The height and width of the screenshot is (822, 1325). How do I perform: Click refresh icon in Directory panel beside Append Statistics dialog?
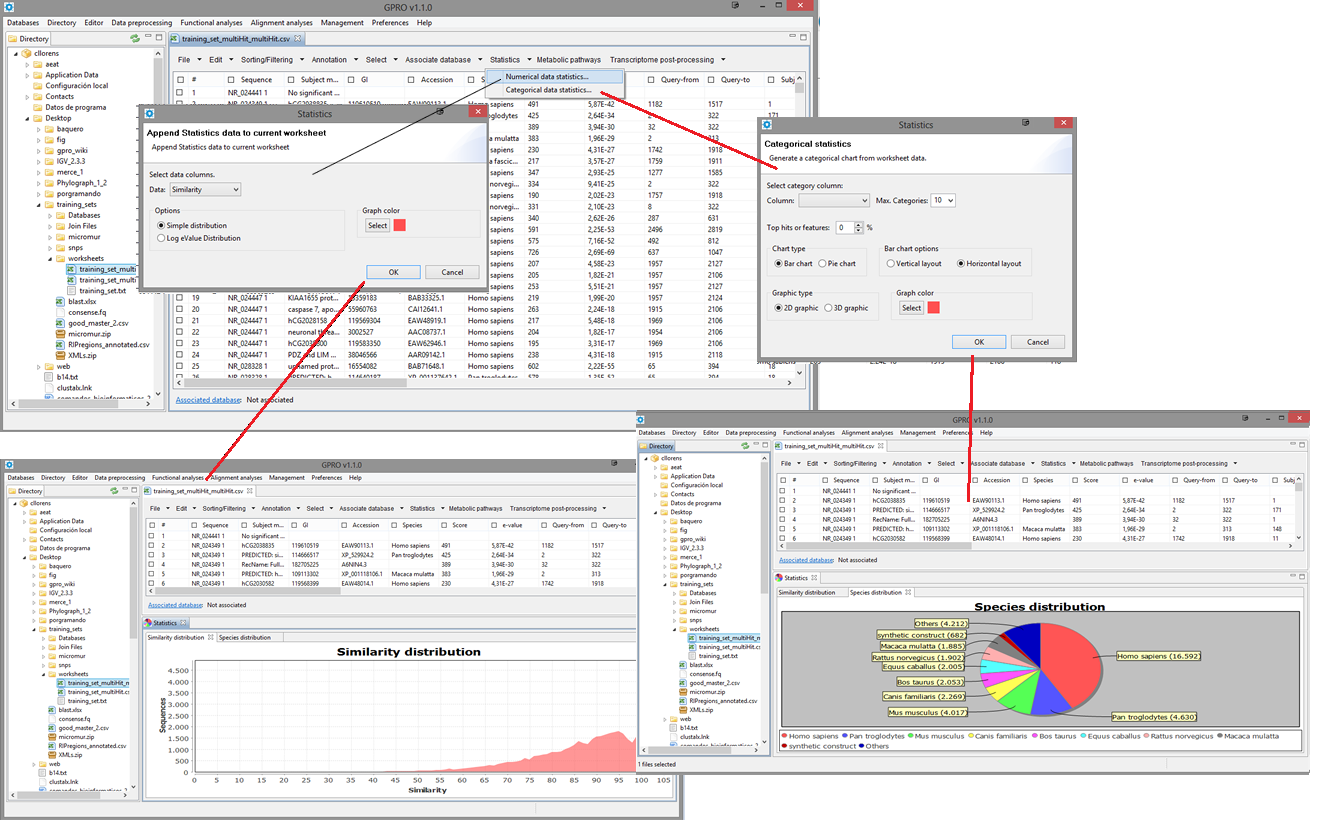134,38
